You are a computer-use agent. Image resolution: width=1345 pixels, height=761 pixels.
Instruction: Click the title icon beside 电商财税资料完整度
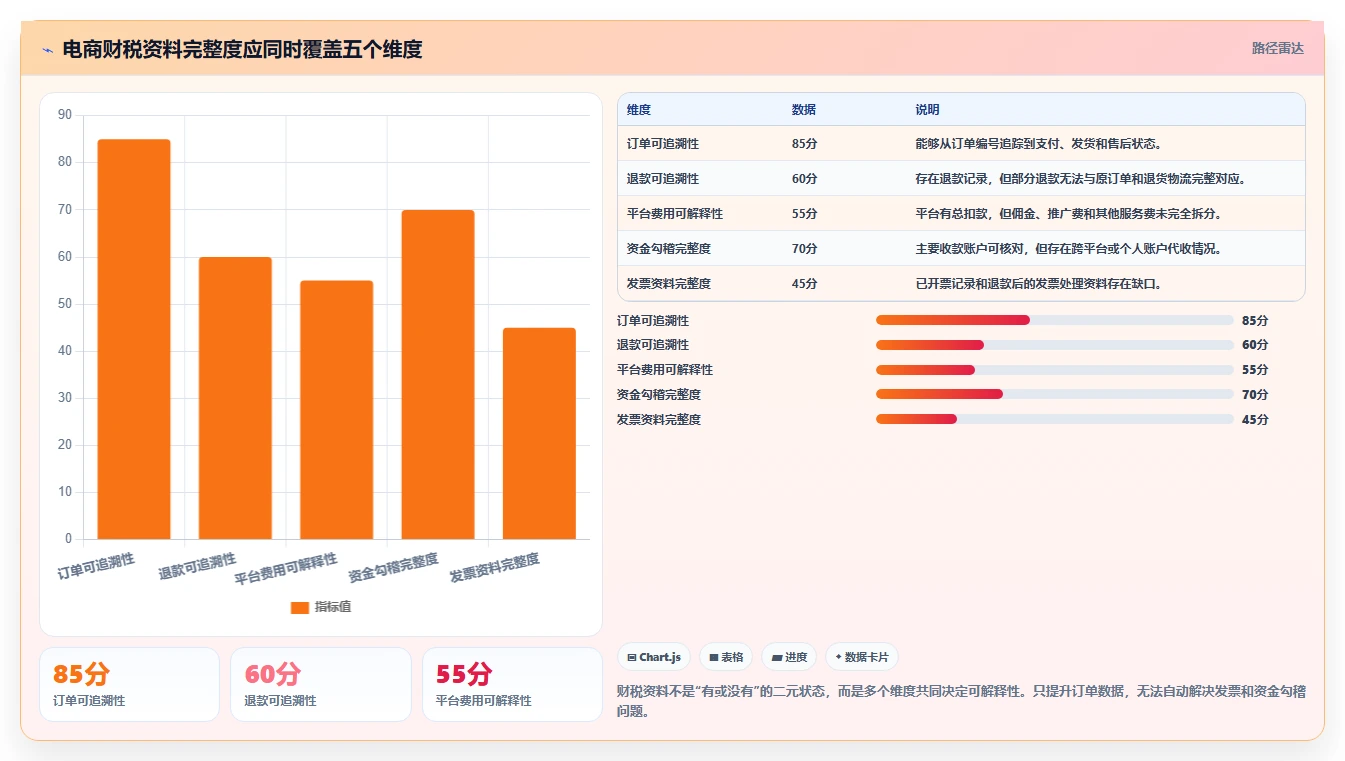[47, 49]
